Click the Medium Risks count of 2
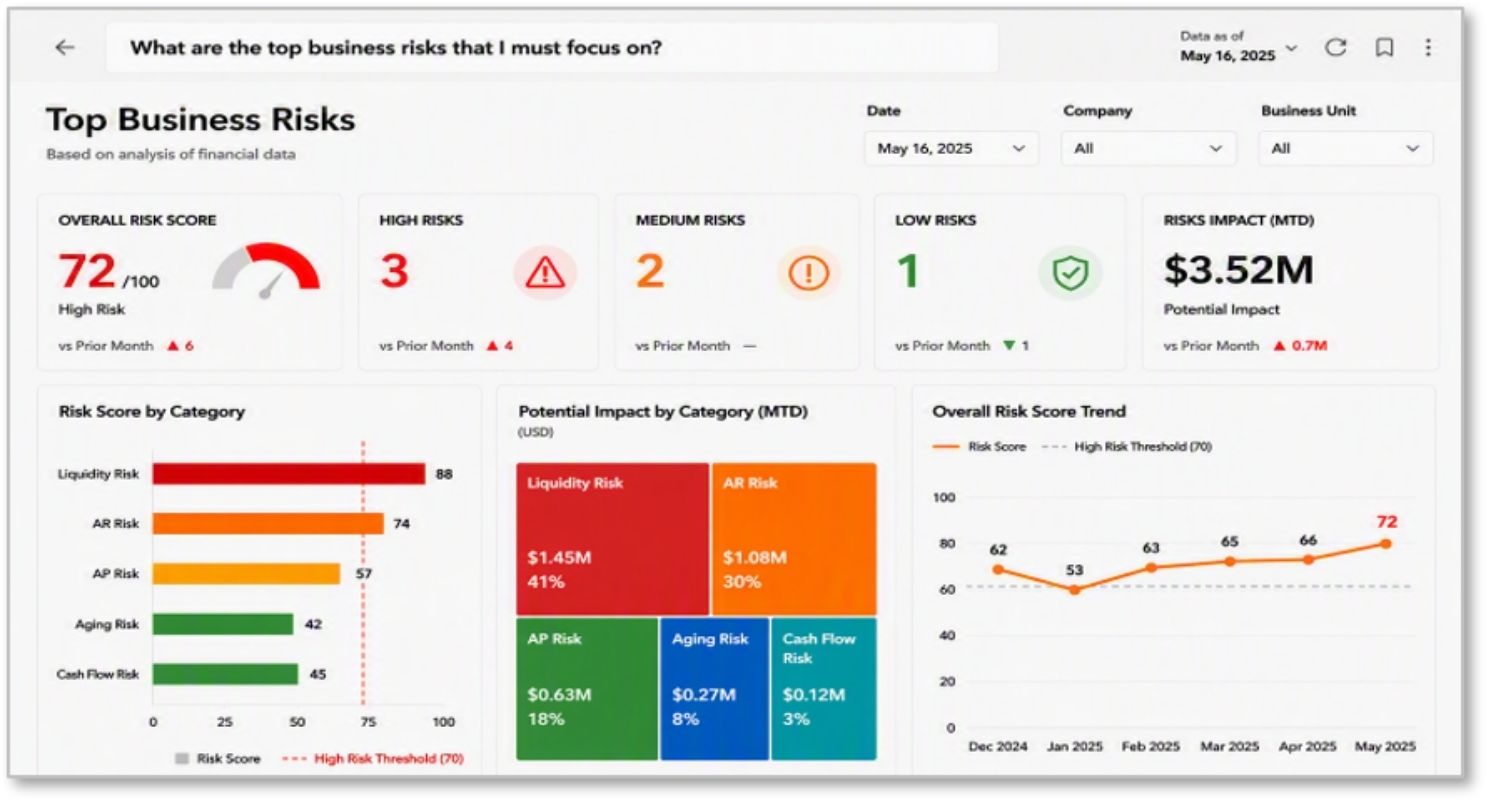This screenshot has height=800, width=1487. [x=650, y=271]
